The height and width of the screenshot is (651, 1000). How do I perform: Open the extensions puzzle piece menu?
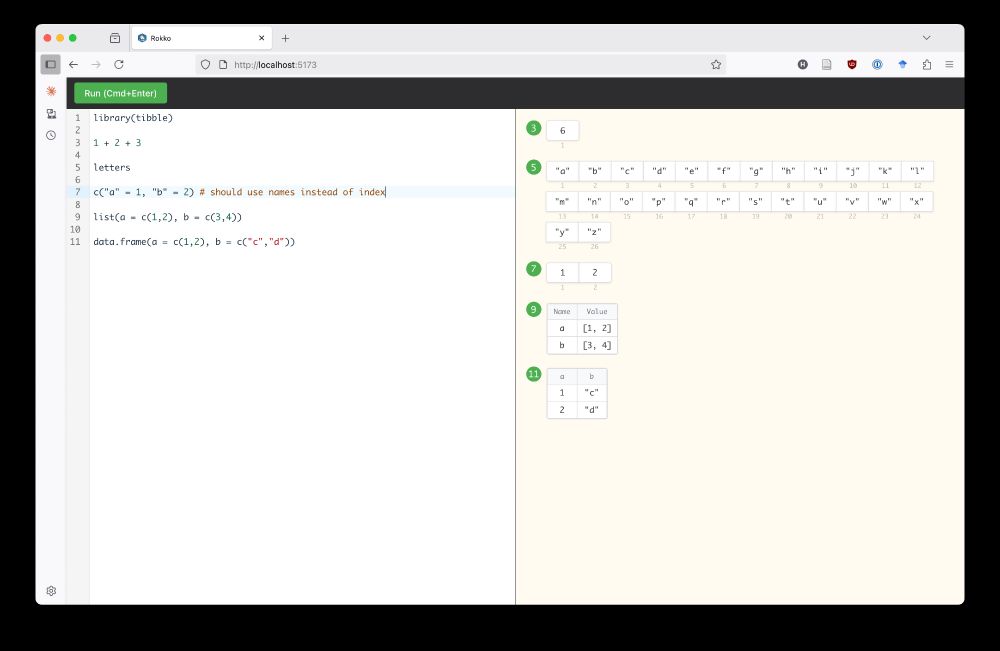927,64
